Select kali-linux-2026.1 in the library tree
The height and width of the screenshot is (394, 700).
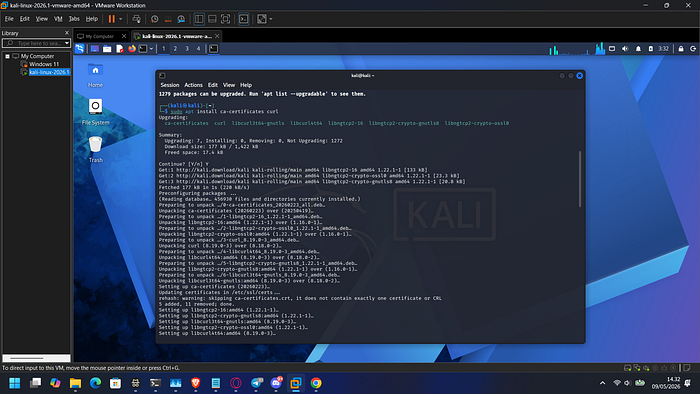click(x=49, y=72)
